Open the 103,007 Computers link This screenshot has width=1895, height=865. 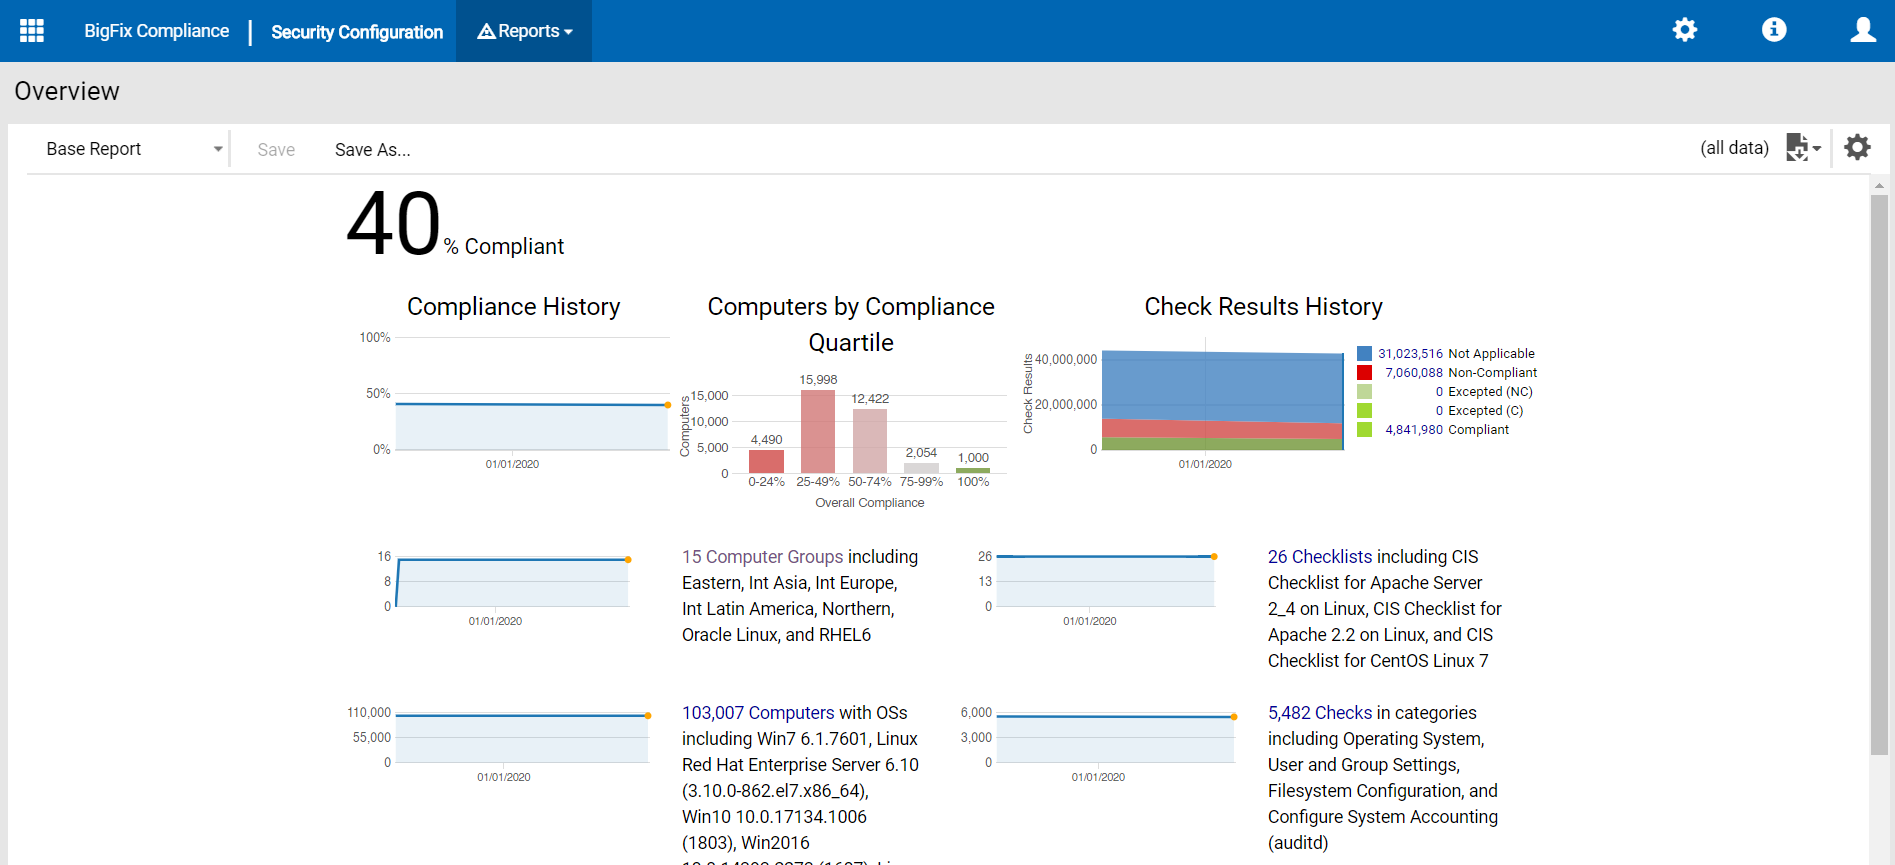click(x=758, y=713)
